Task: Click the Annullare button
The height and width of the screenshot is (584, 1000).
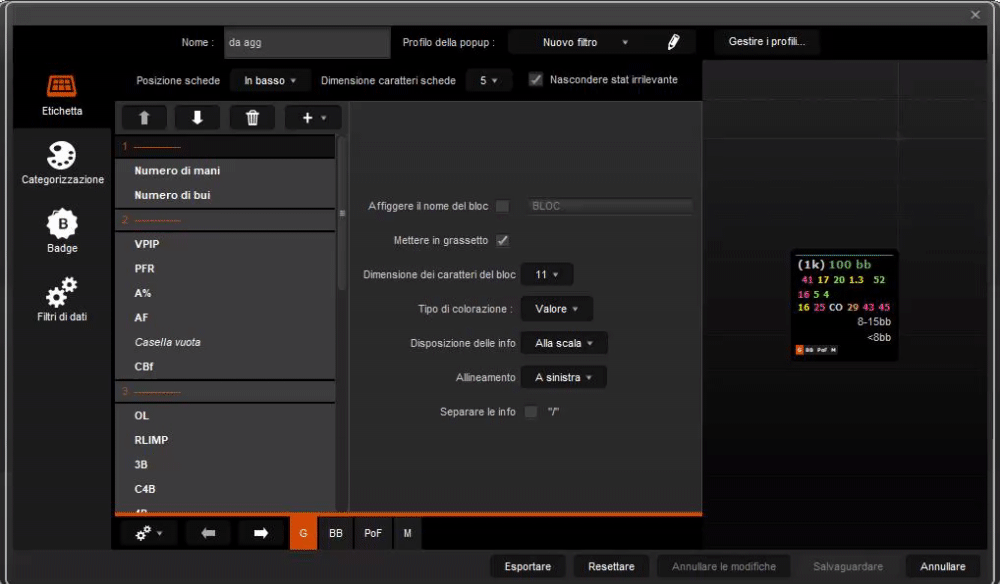Action: point(943,566)
